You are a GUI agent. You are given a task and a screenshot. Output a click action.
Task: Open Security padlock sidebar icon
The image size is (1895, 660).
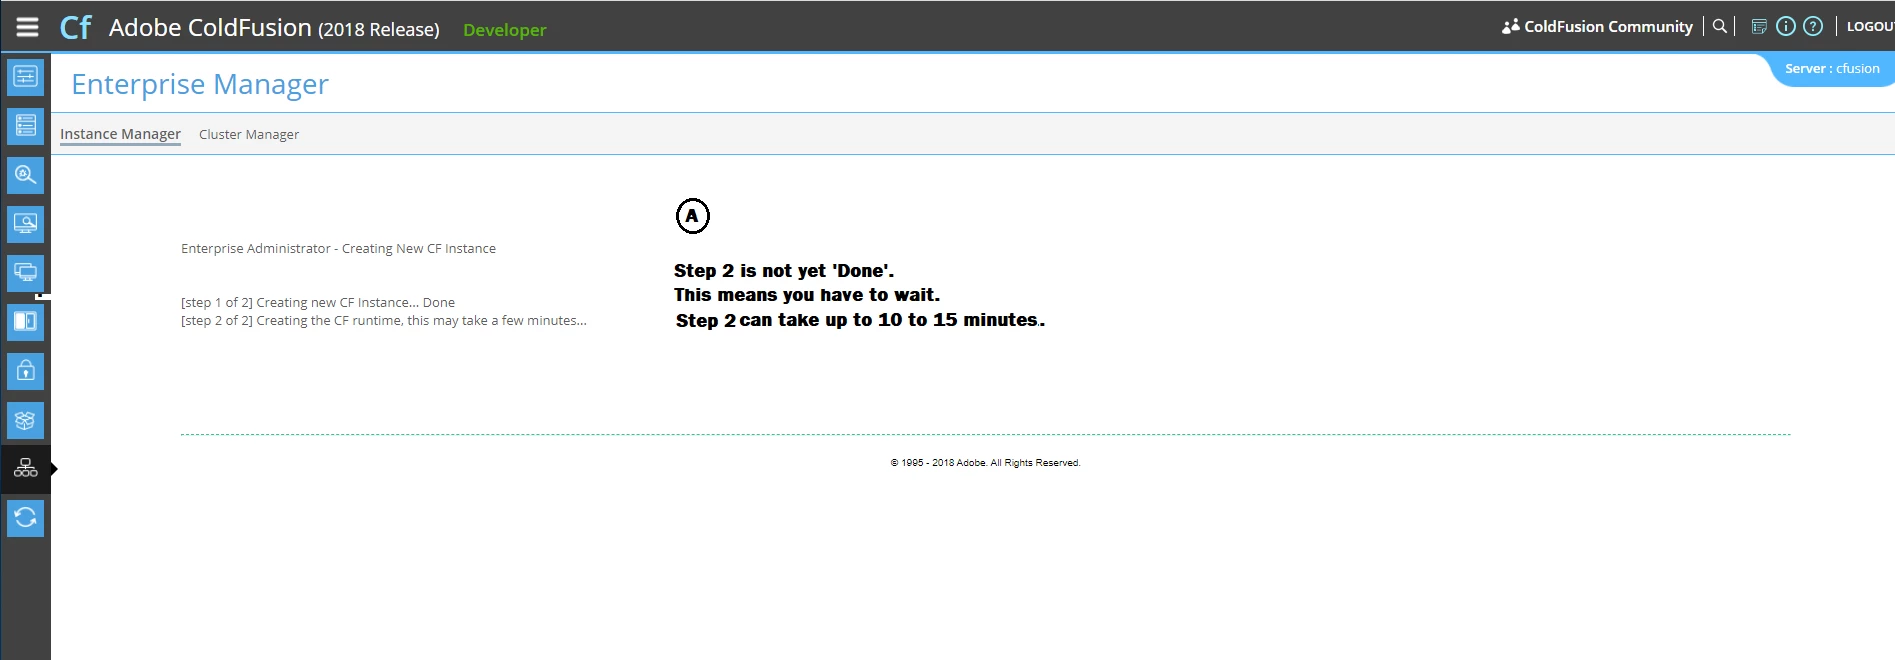pos(26,371)
